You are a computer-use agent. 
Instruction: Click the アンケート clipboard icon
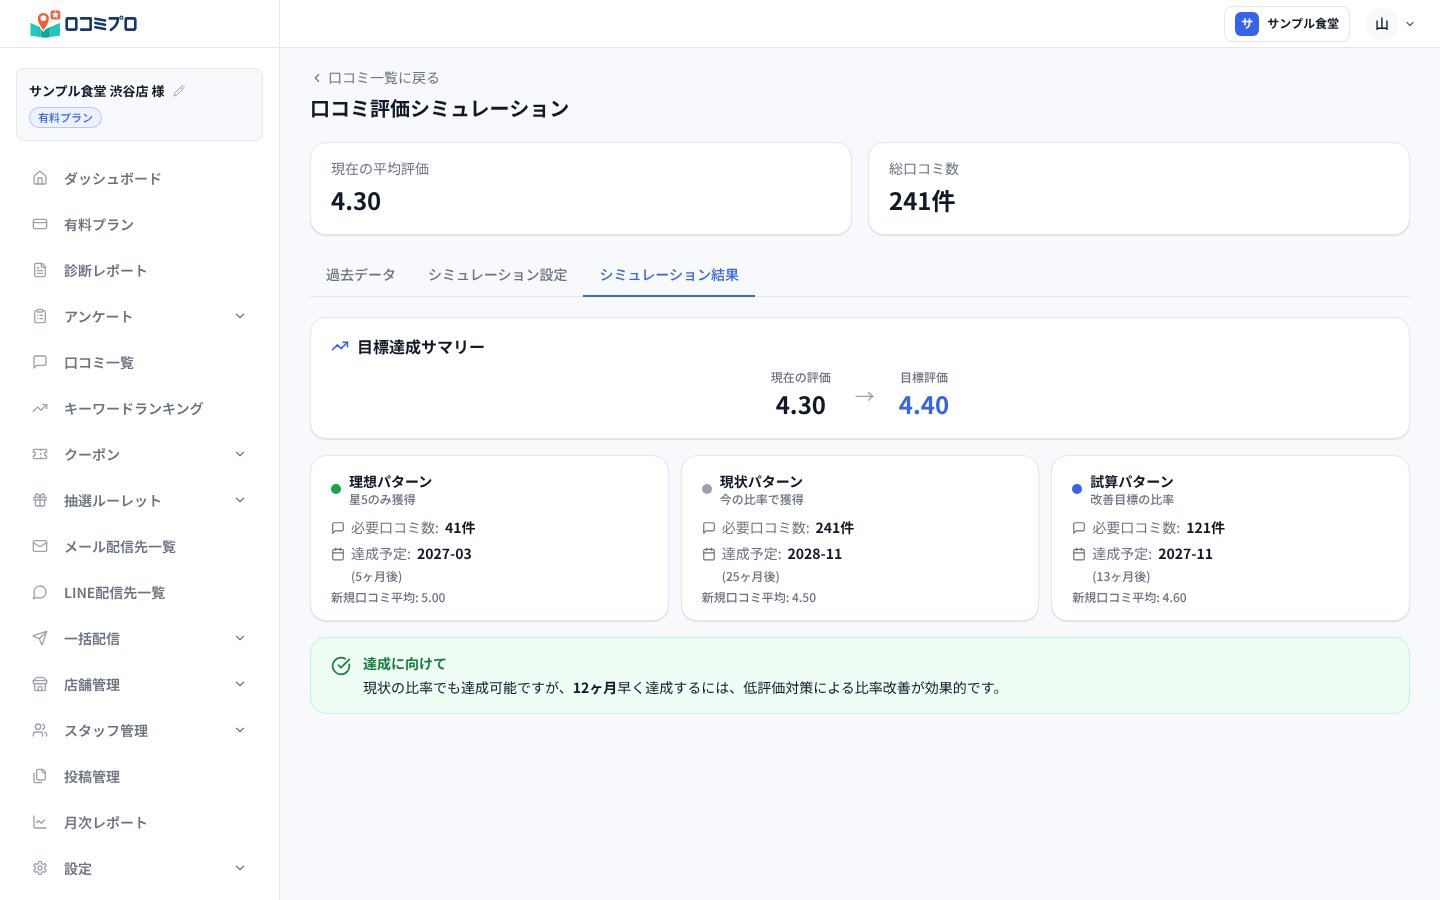40,316
